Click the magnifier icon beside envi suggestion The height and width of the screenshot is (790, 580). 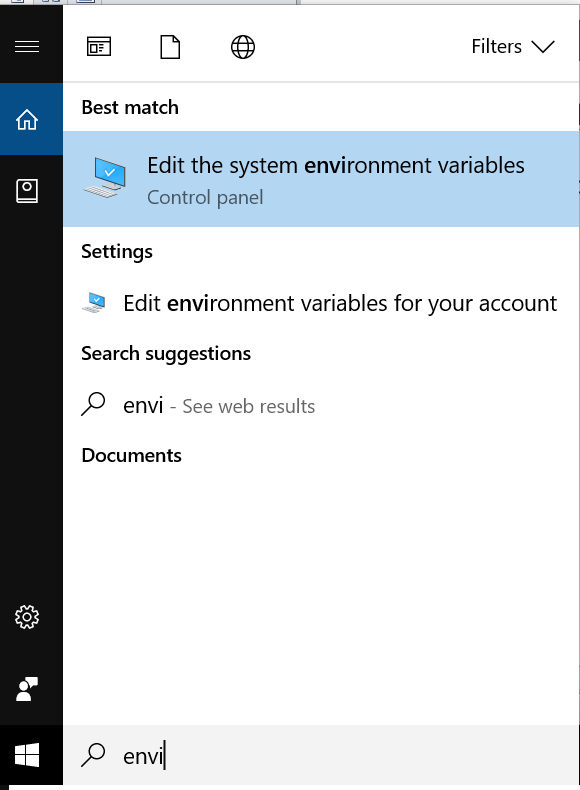coord(93,405)
